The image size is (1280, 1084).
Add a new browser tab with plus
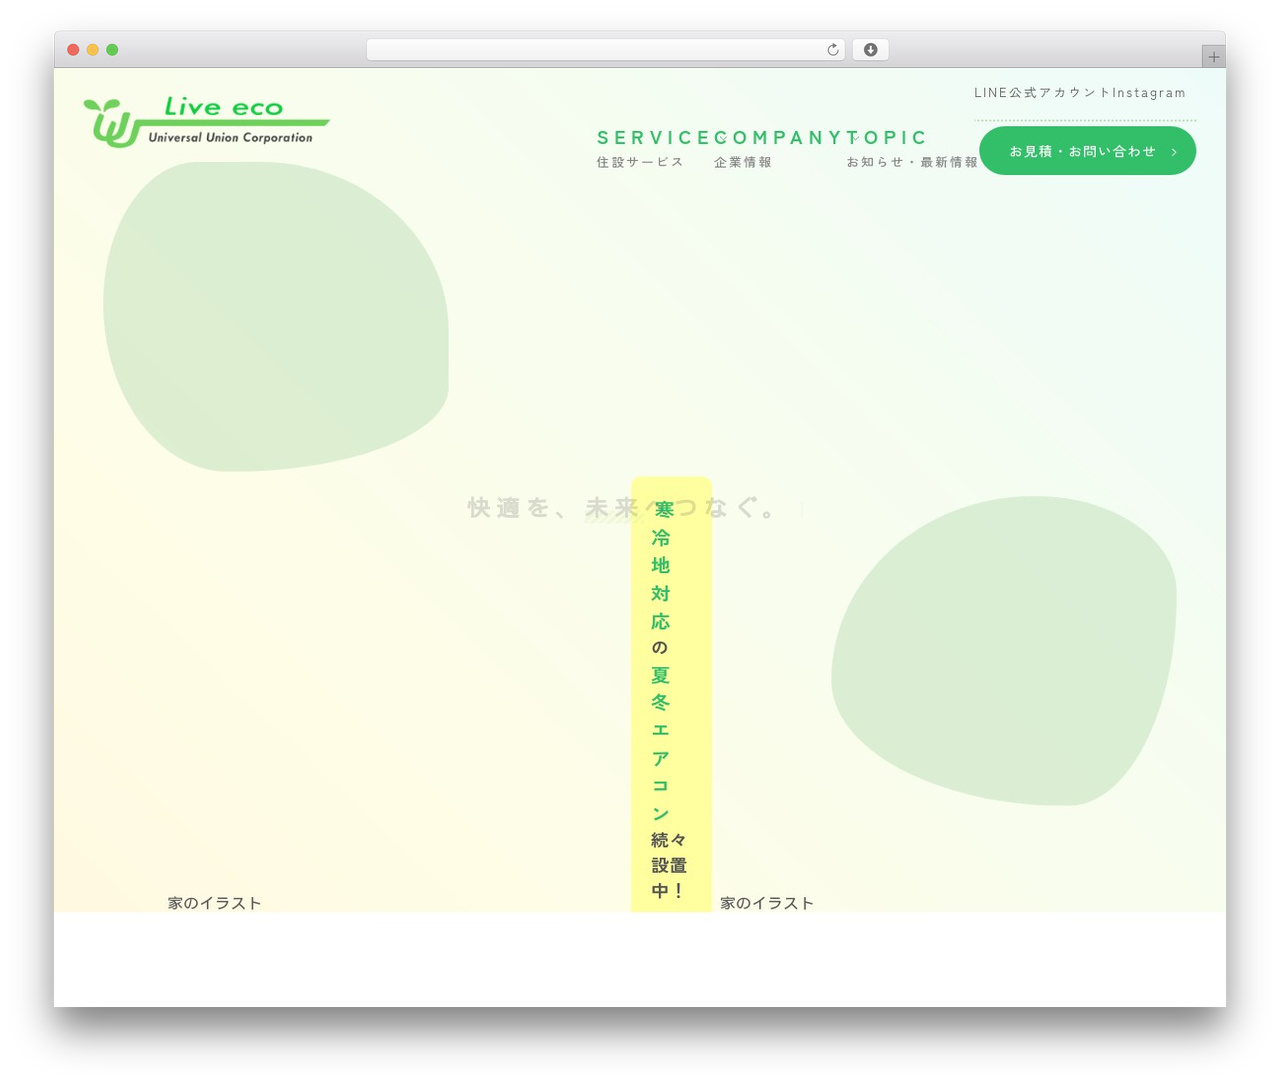click(x=1213, y=57)
